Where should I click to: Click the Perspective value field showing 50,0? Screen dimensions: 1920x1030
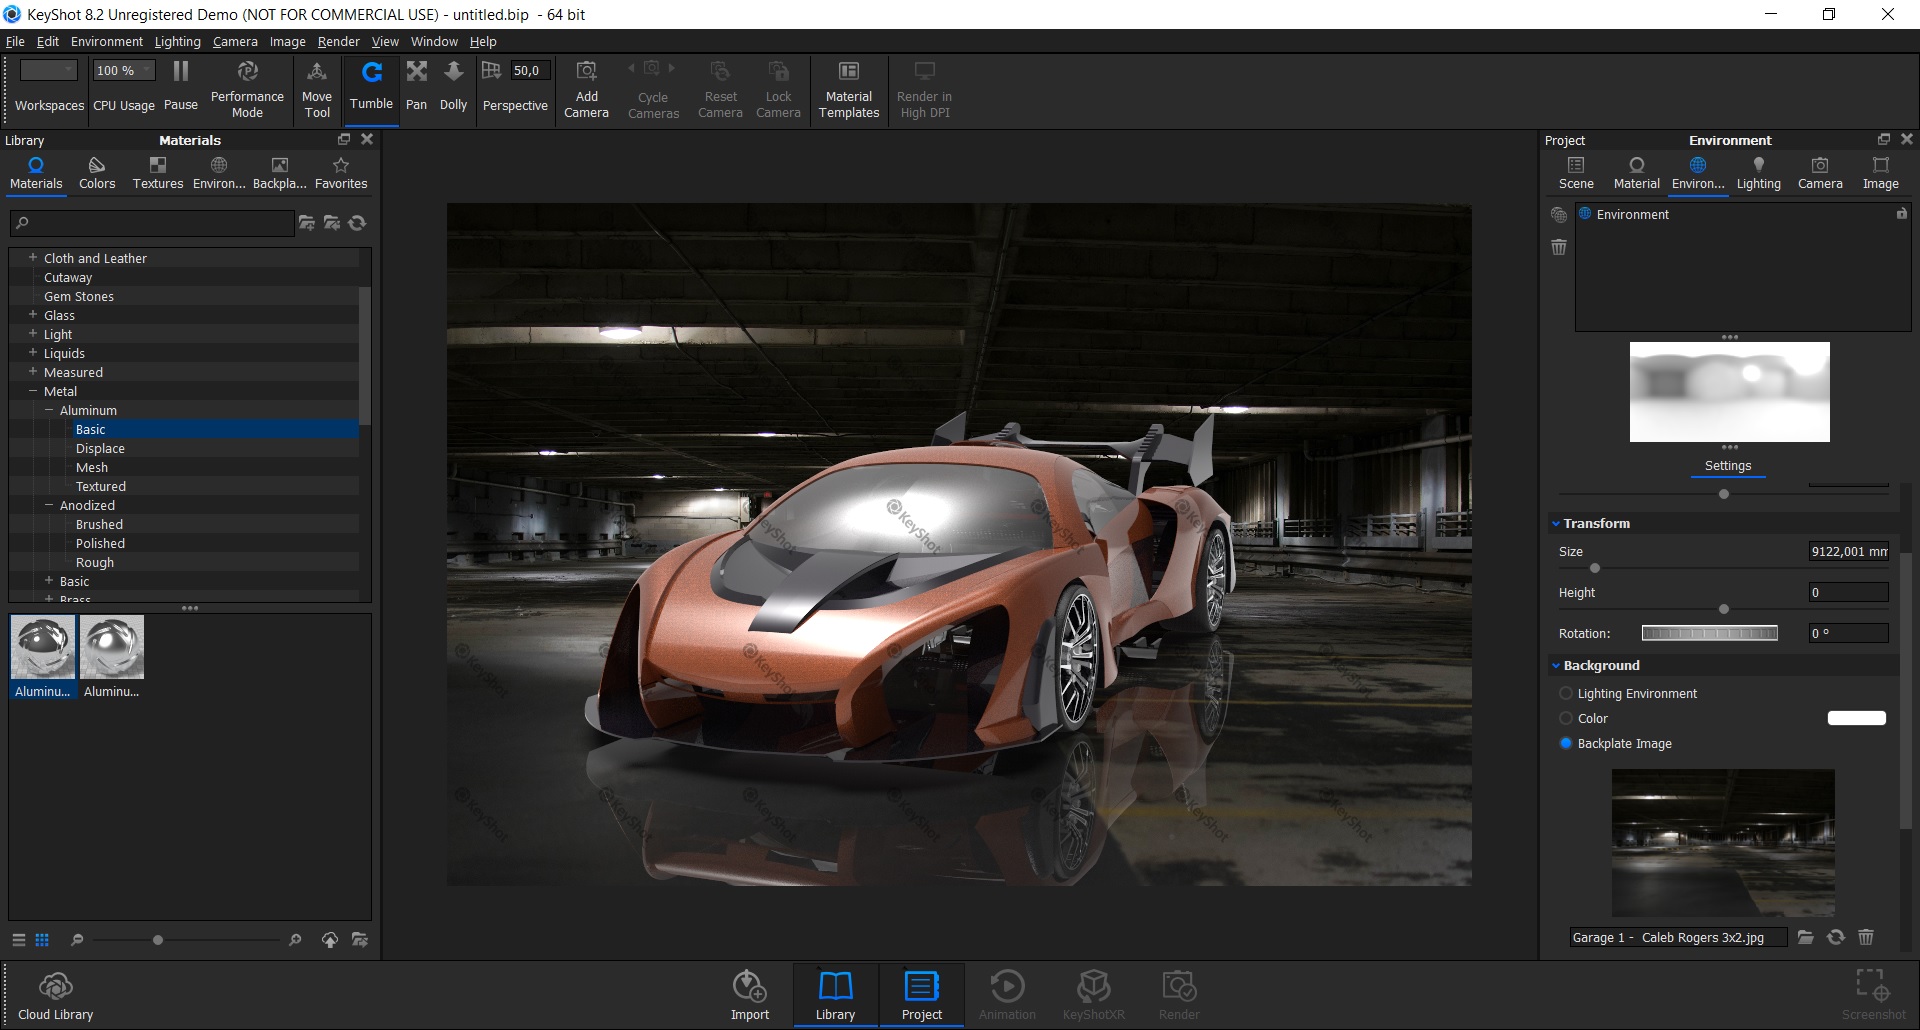[530, 70]
